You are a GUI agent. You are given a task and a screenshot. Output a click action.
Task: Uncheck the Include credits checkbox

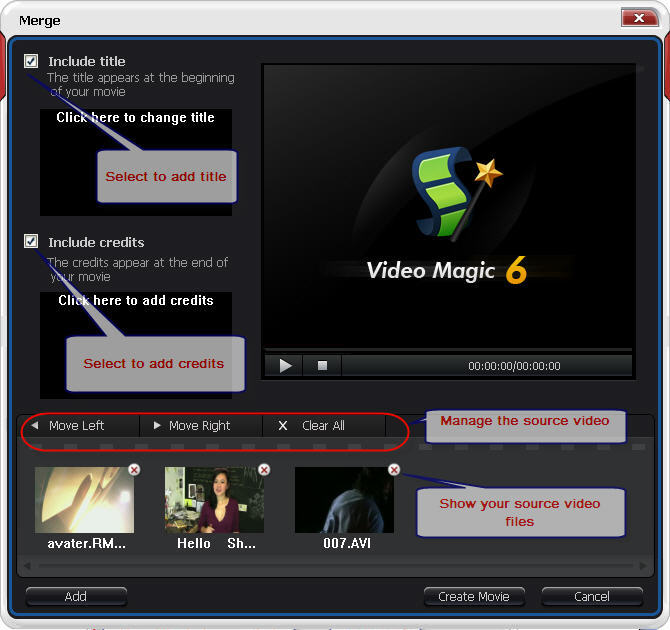point(31,241)
